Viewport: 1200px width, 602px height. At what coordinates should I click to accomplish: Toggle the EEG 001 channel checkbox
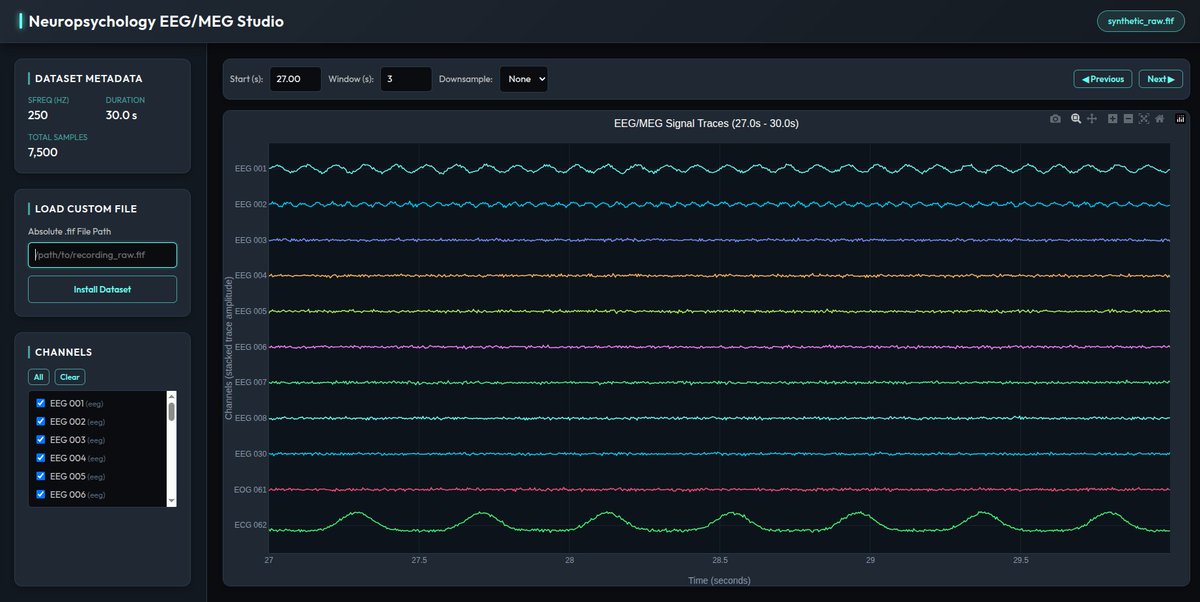(41, 403)
